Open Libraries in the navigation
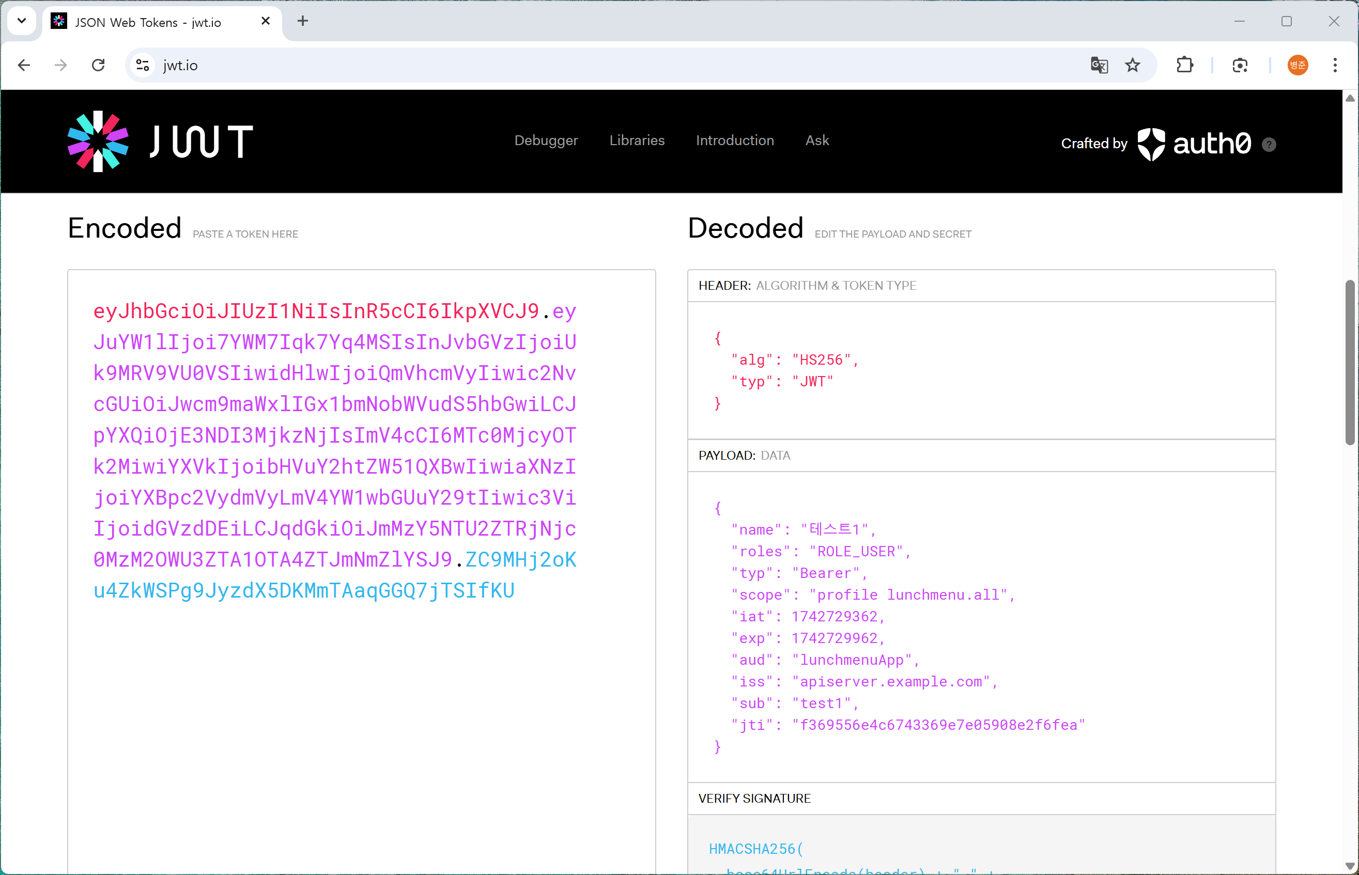1359x875 pixels. [637, 141]
